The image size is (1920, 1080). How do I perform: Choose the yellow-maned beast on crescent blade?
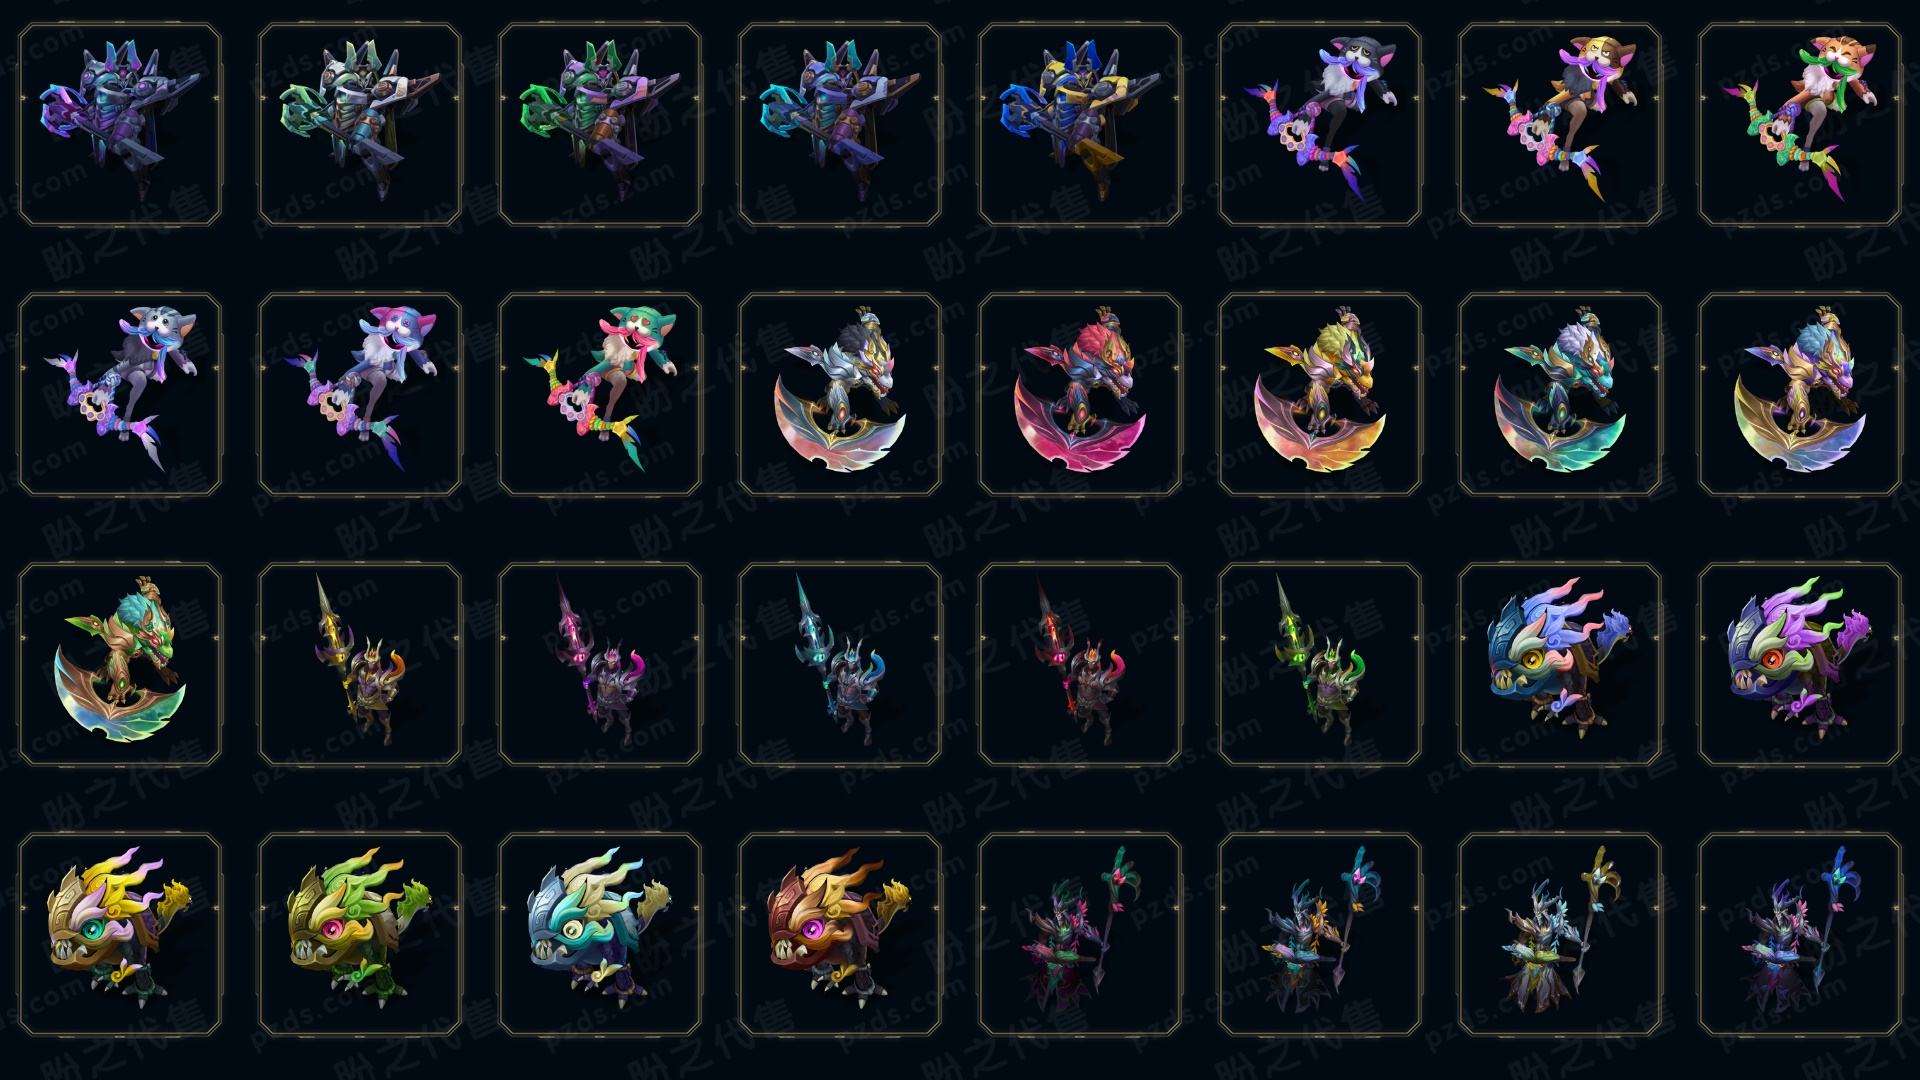tap(1320, 394)
